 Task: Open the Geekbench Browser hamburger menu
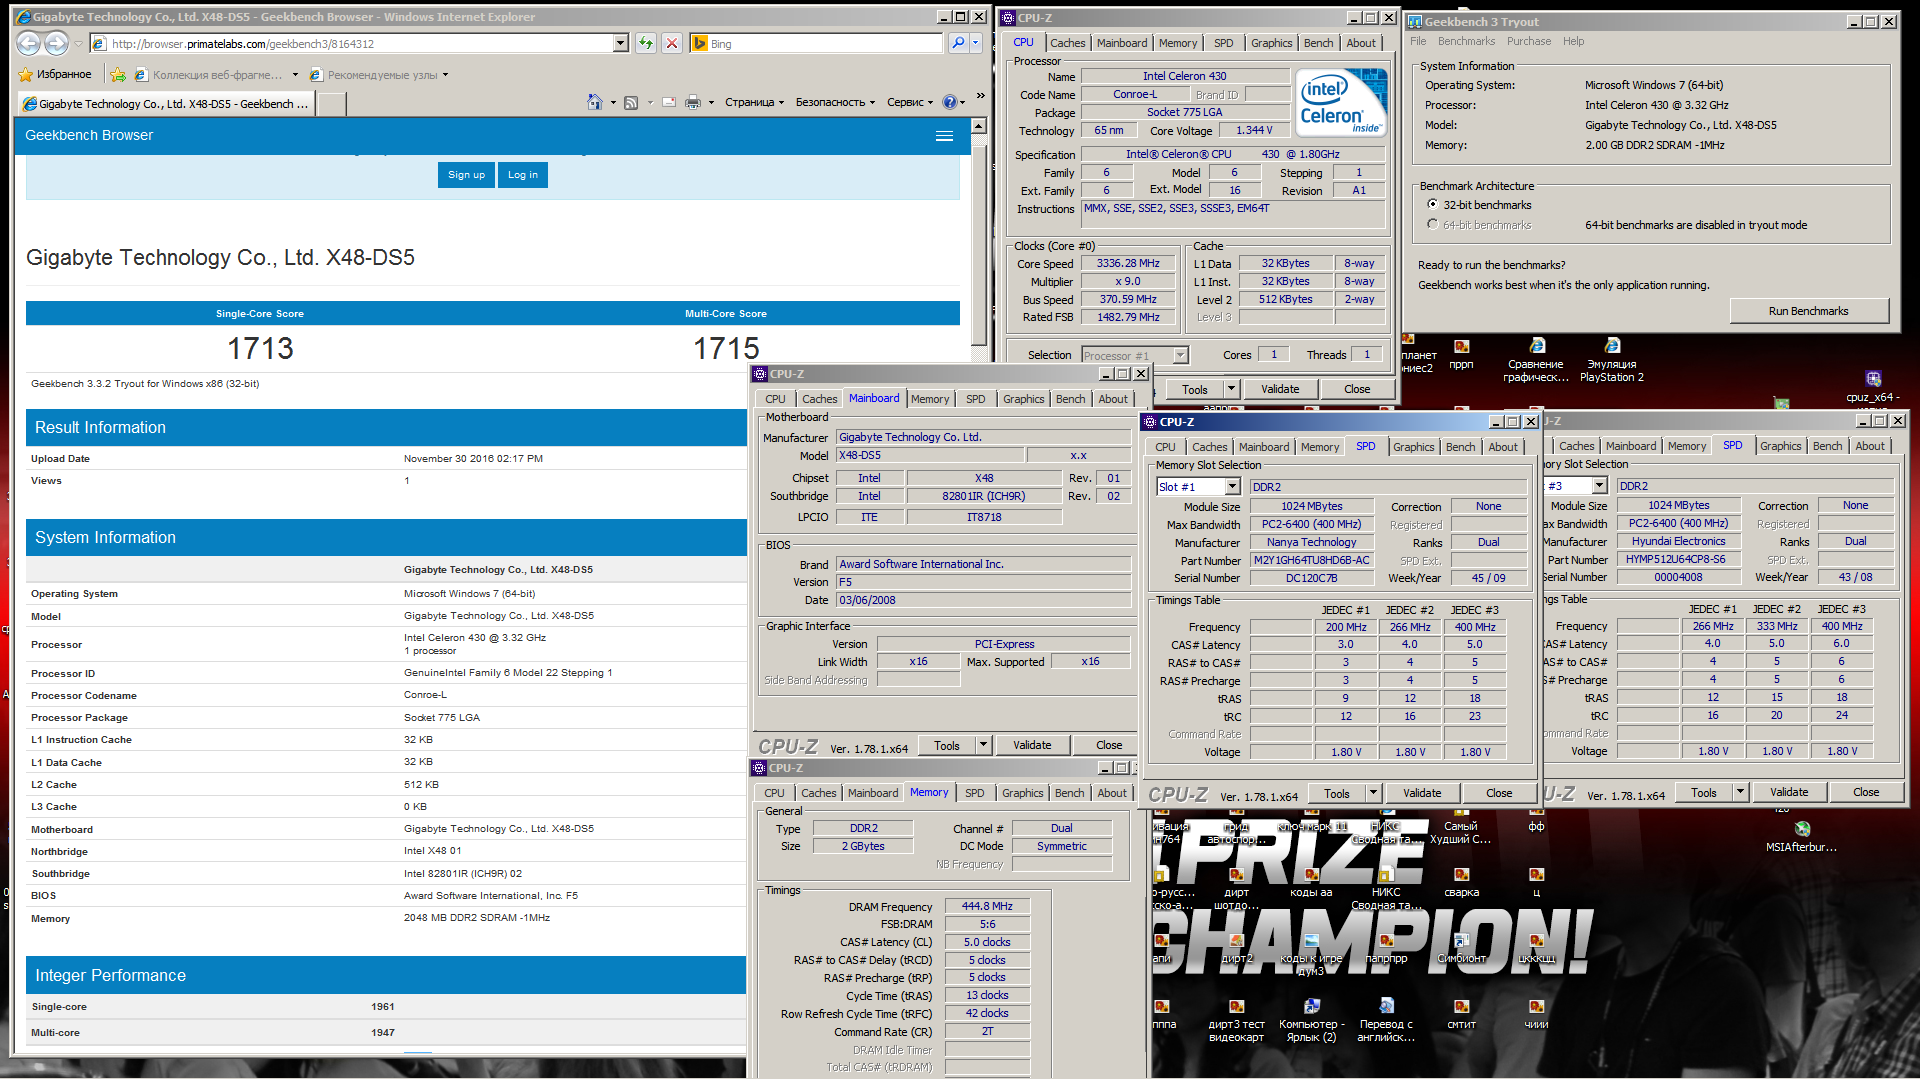(944, 136)
